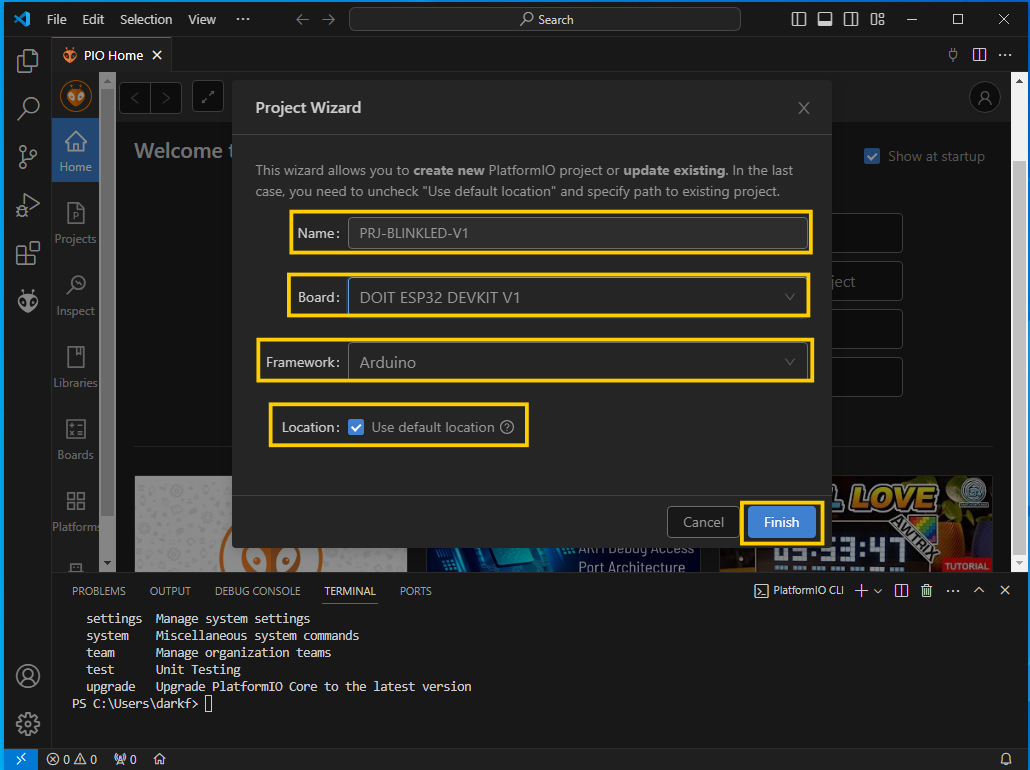Uncheck Use default location checkbox
This screenshot has height=770, width=1030.
[x=356, y=427]
